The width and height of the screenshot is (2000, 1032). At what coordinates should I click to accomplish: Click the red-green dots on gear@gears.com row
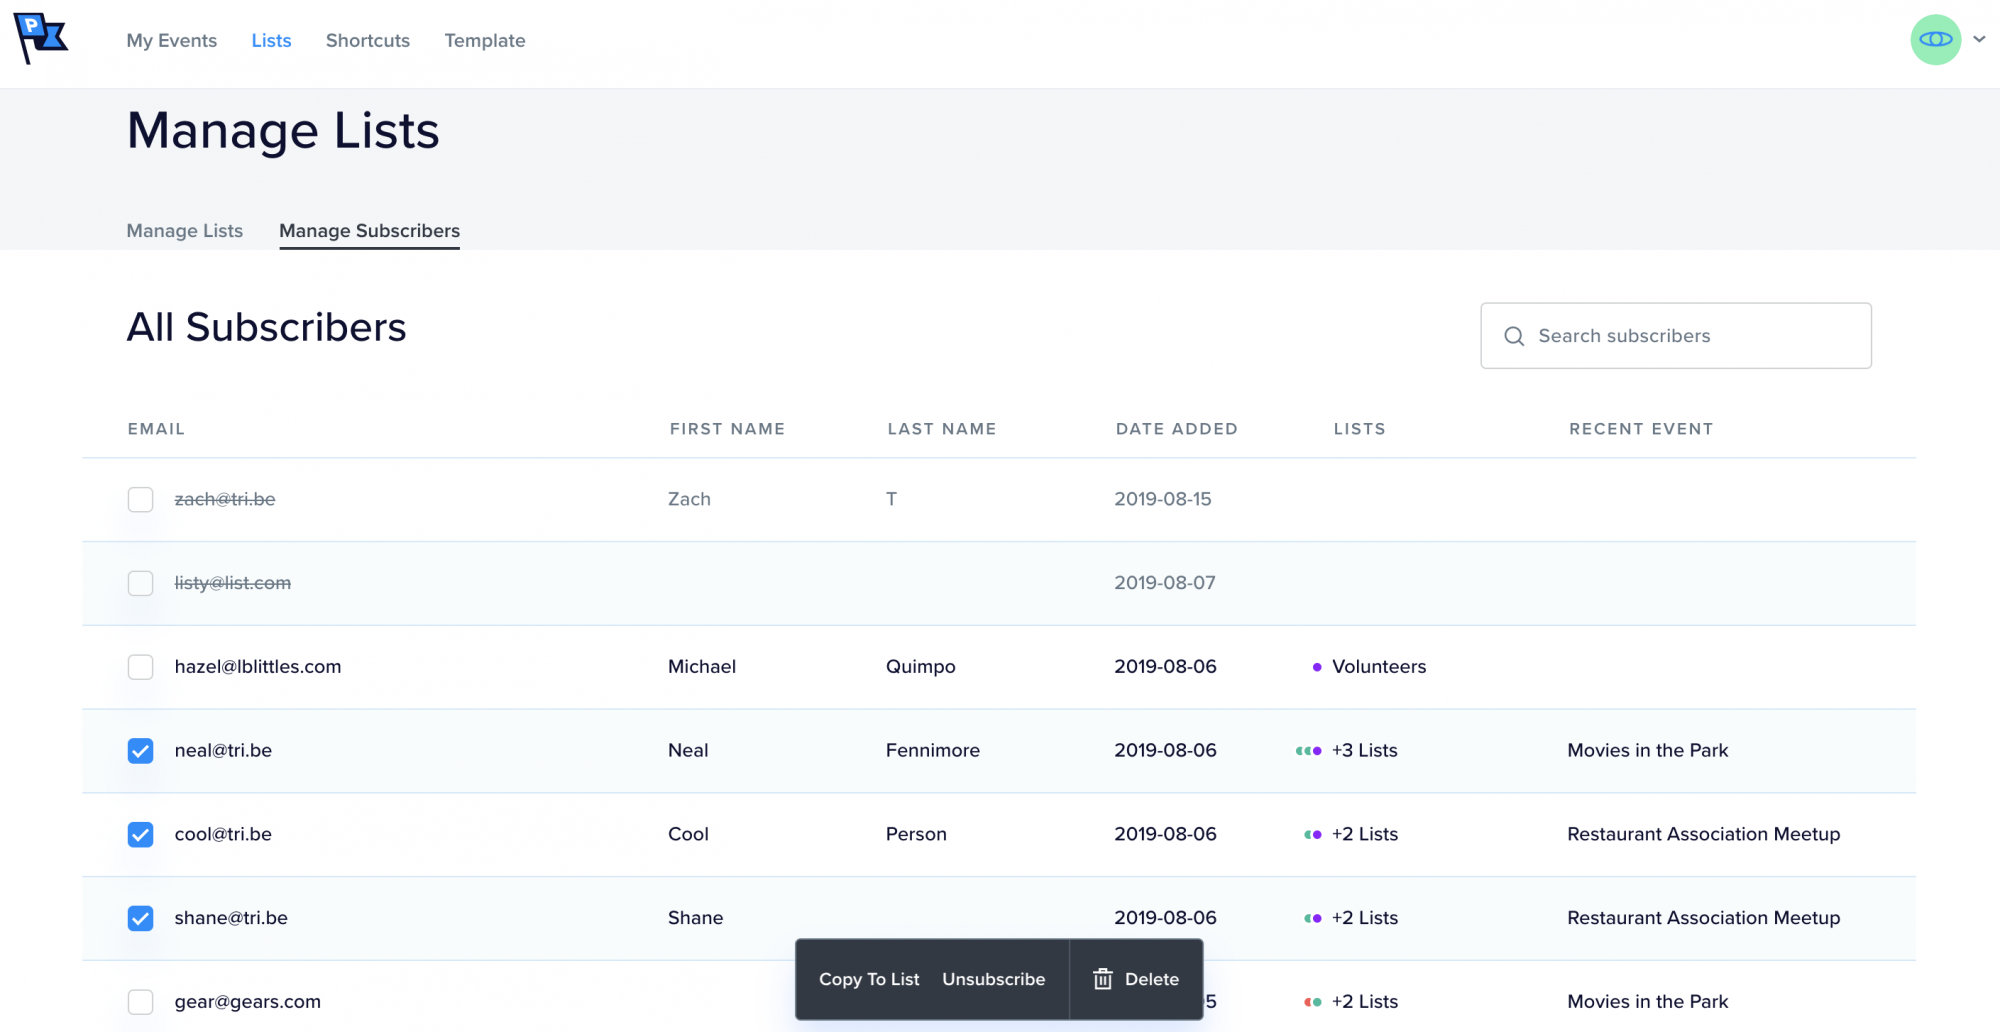coord(1313,1001)
